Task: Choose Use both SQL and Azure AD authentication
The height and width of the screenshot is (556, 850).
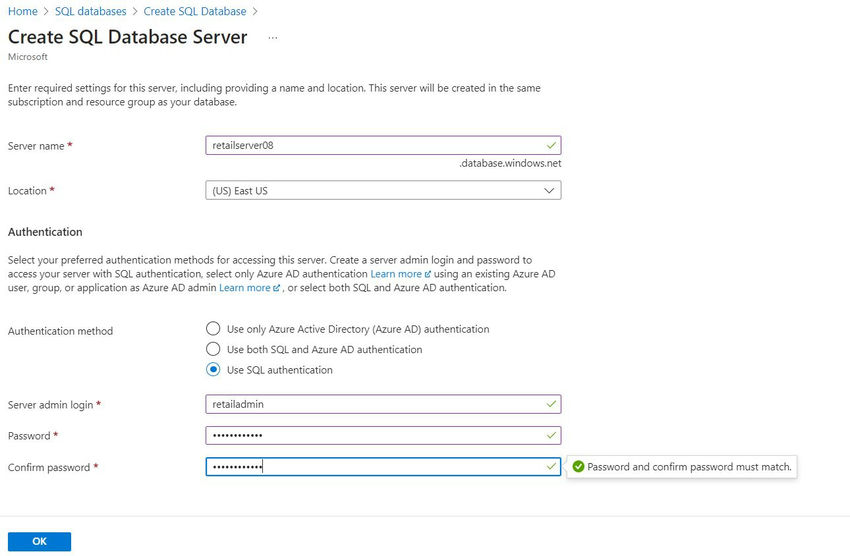Action: [212, 349]
